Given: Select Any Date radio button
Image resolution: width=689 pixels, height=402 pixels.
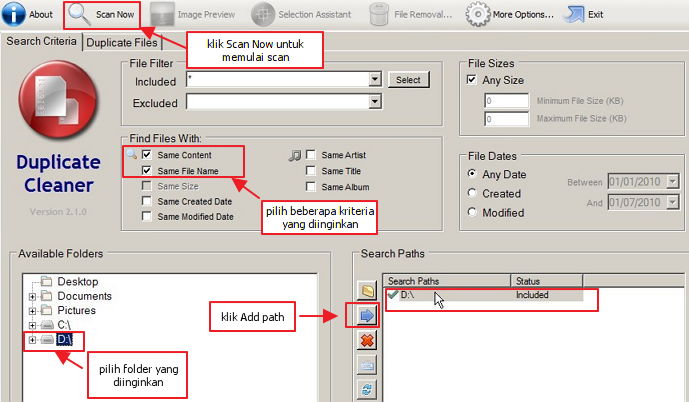Looking at the screenshot, I should tap(472, 174).
